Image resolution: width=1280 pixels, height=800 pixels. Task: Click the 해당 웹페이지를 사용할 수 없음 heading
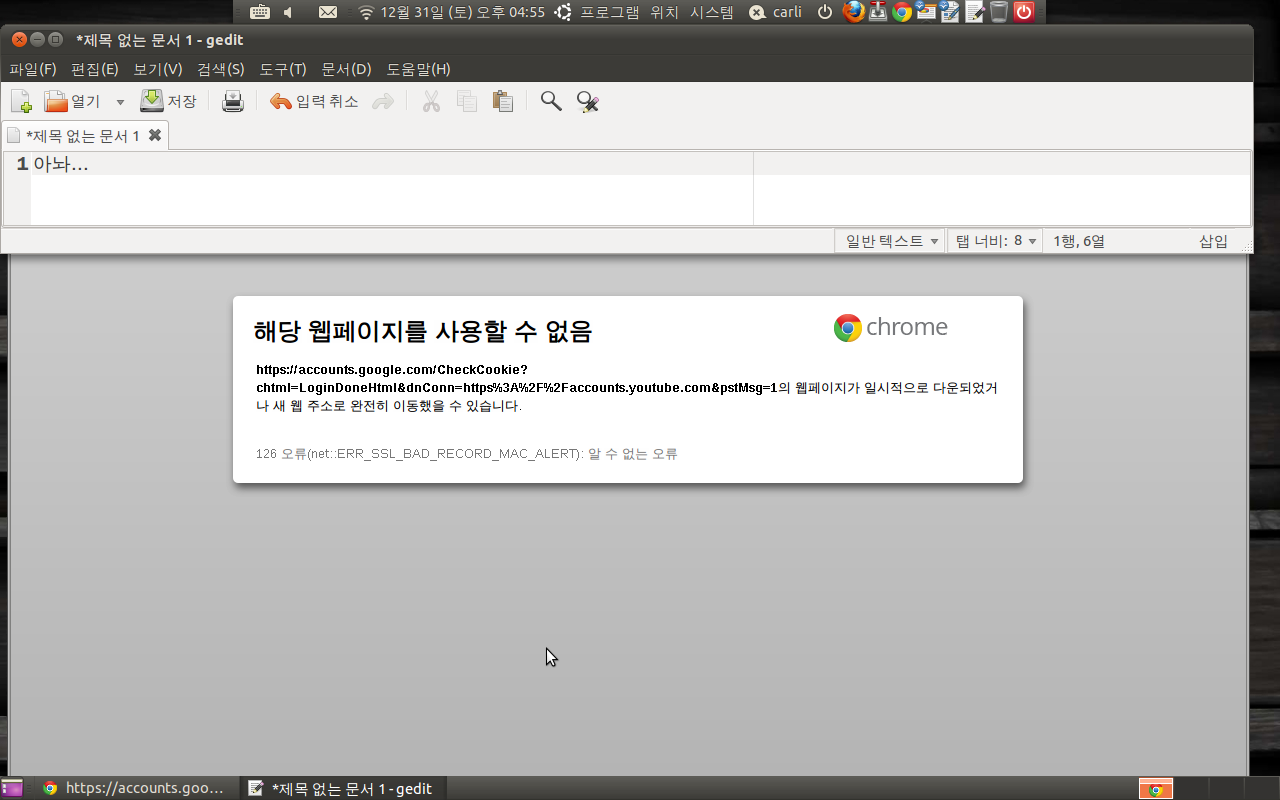423,331
